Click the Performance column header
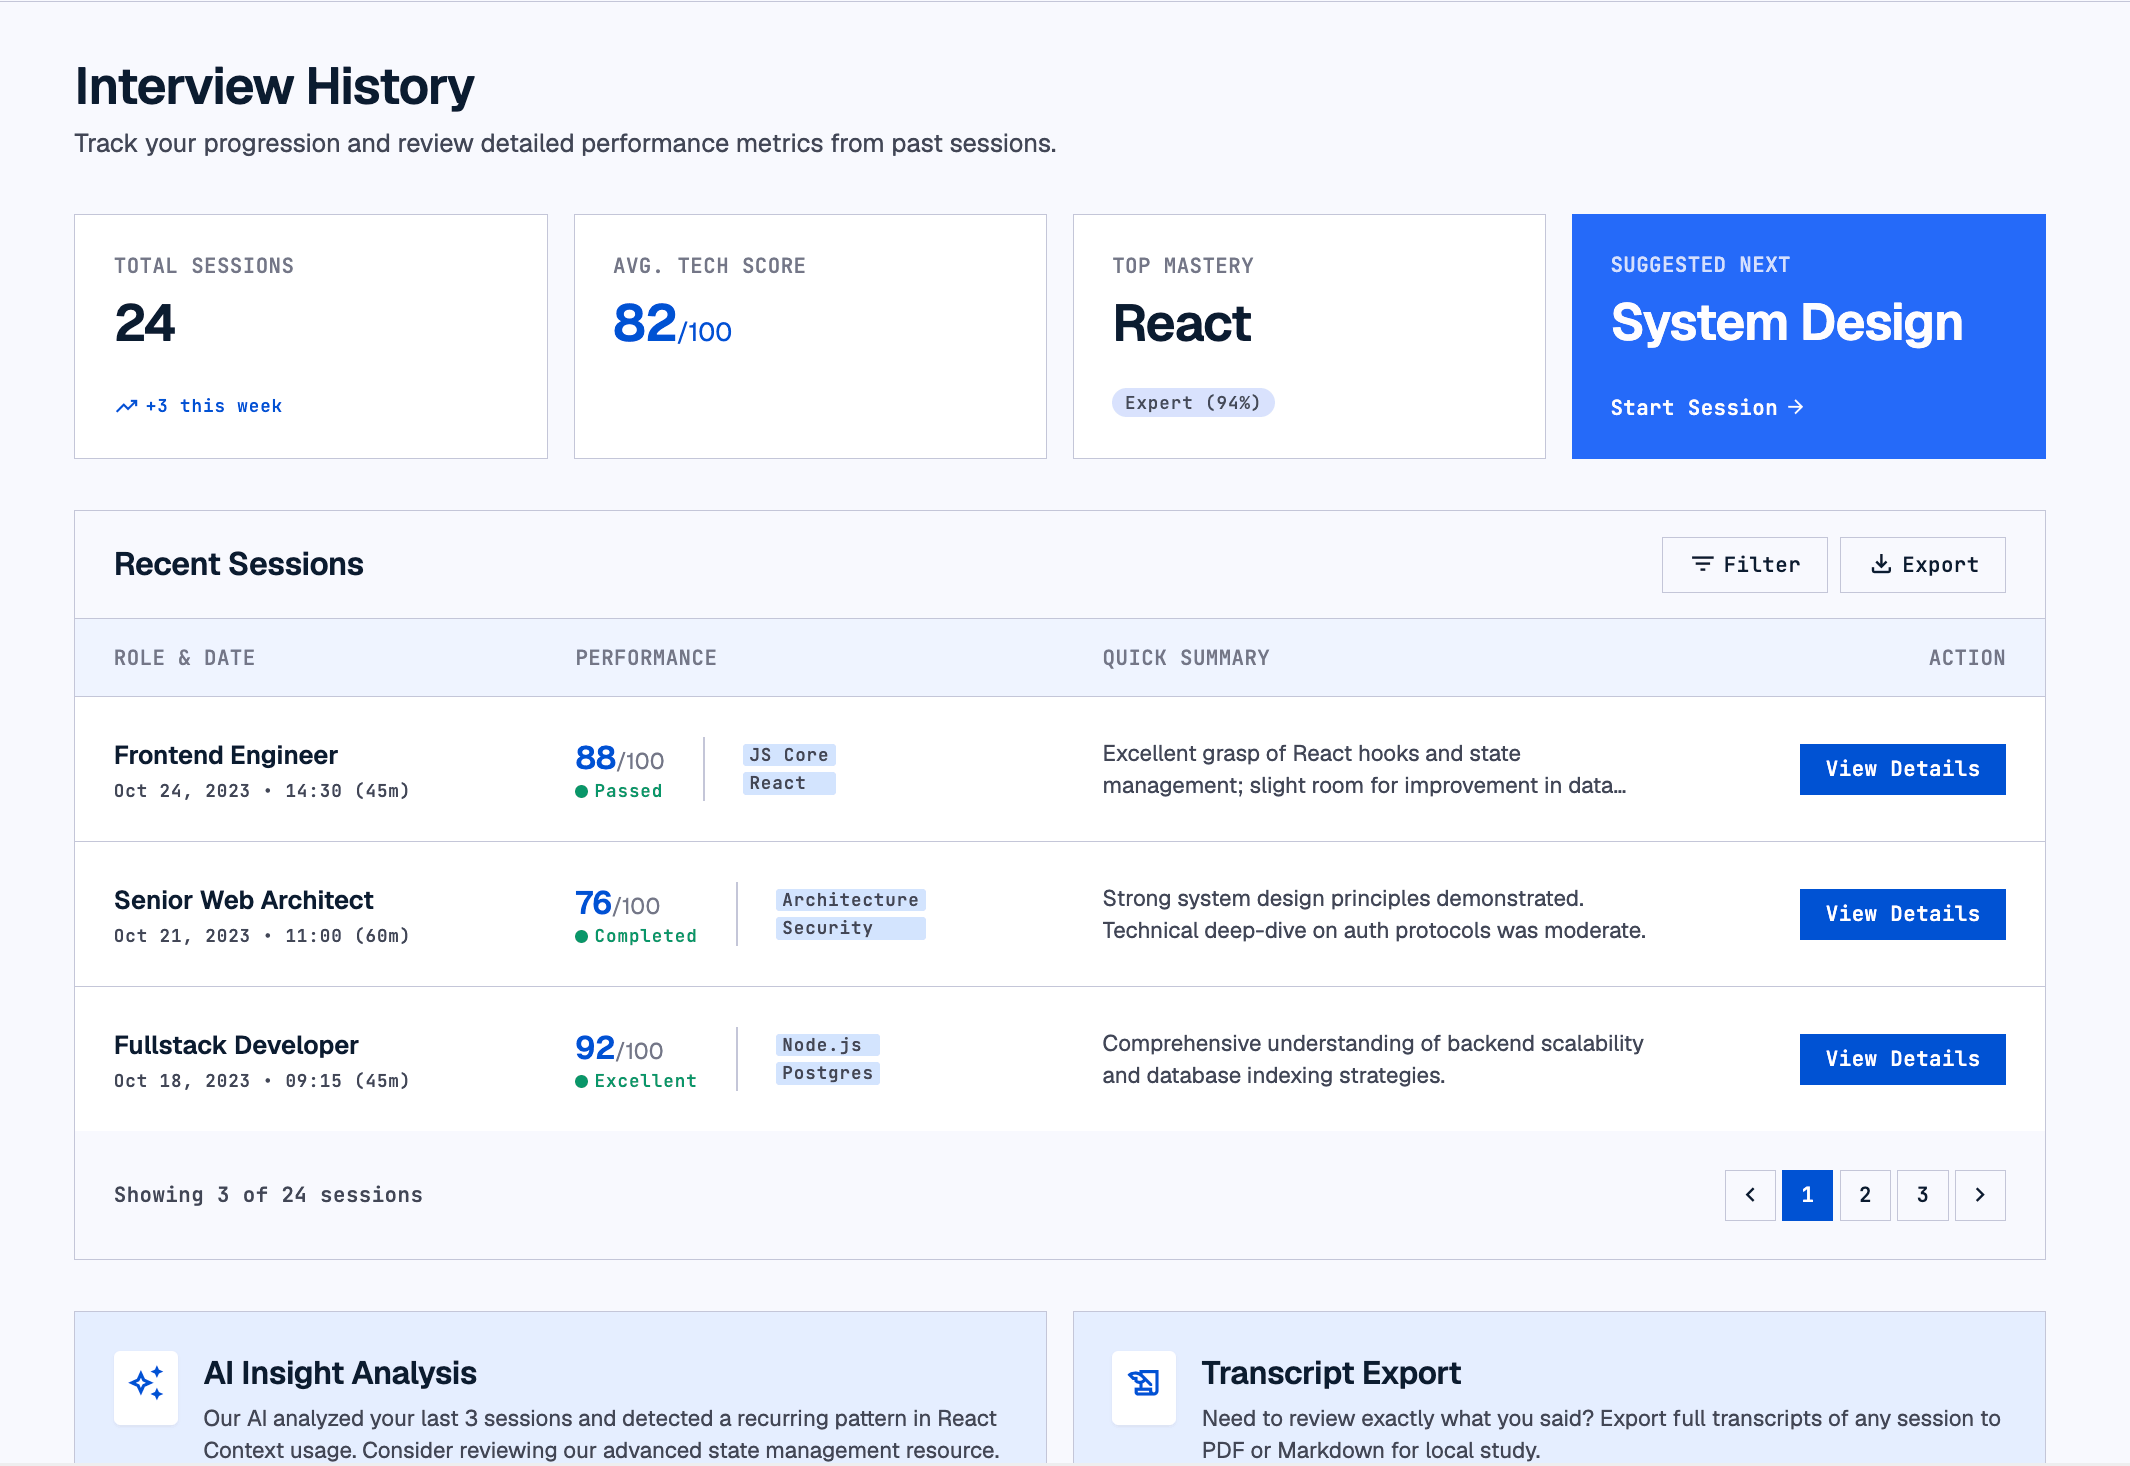The image size is (2130, 1466). coord(646,658)
